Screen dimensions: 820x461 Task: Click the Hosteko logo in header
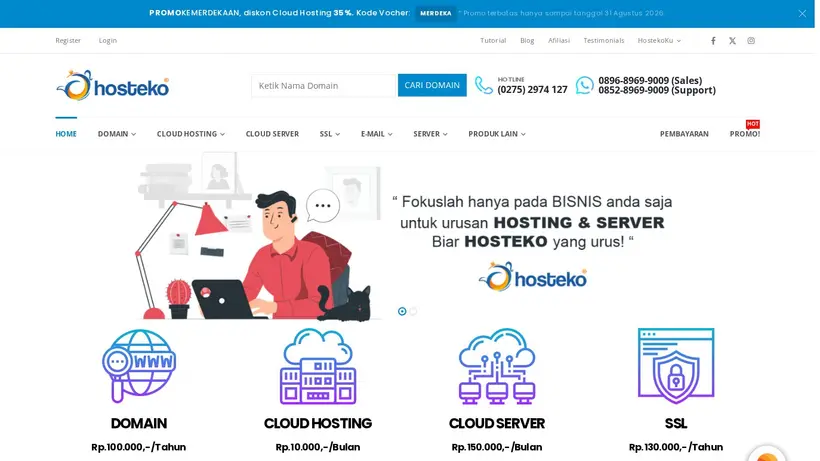(x=113, y=85)
